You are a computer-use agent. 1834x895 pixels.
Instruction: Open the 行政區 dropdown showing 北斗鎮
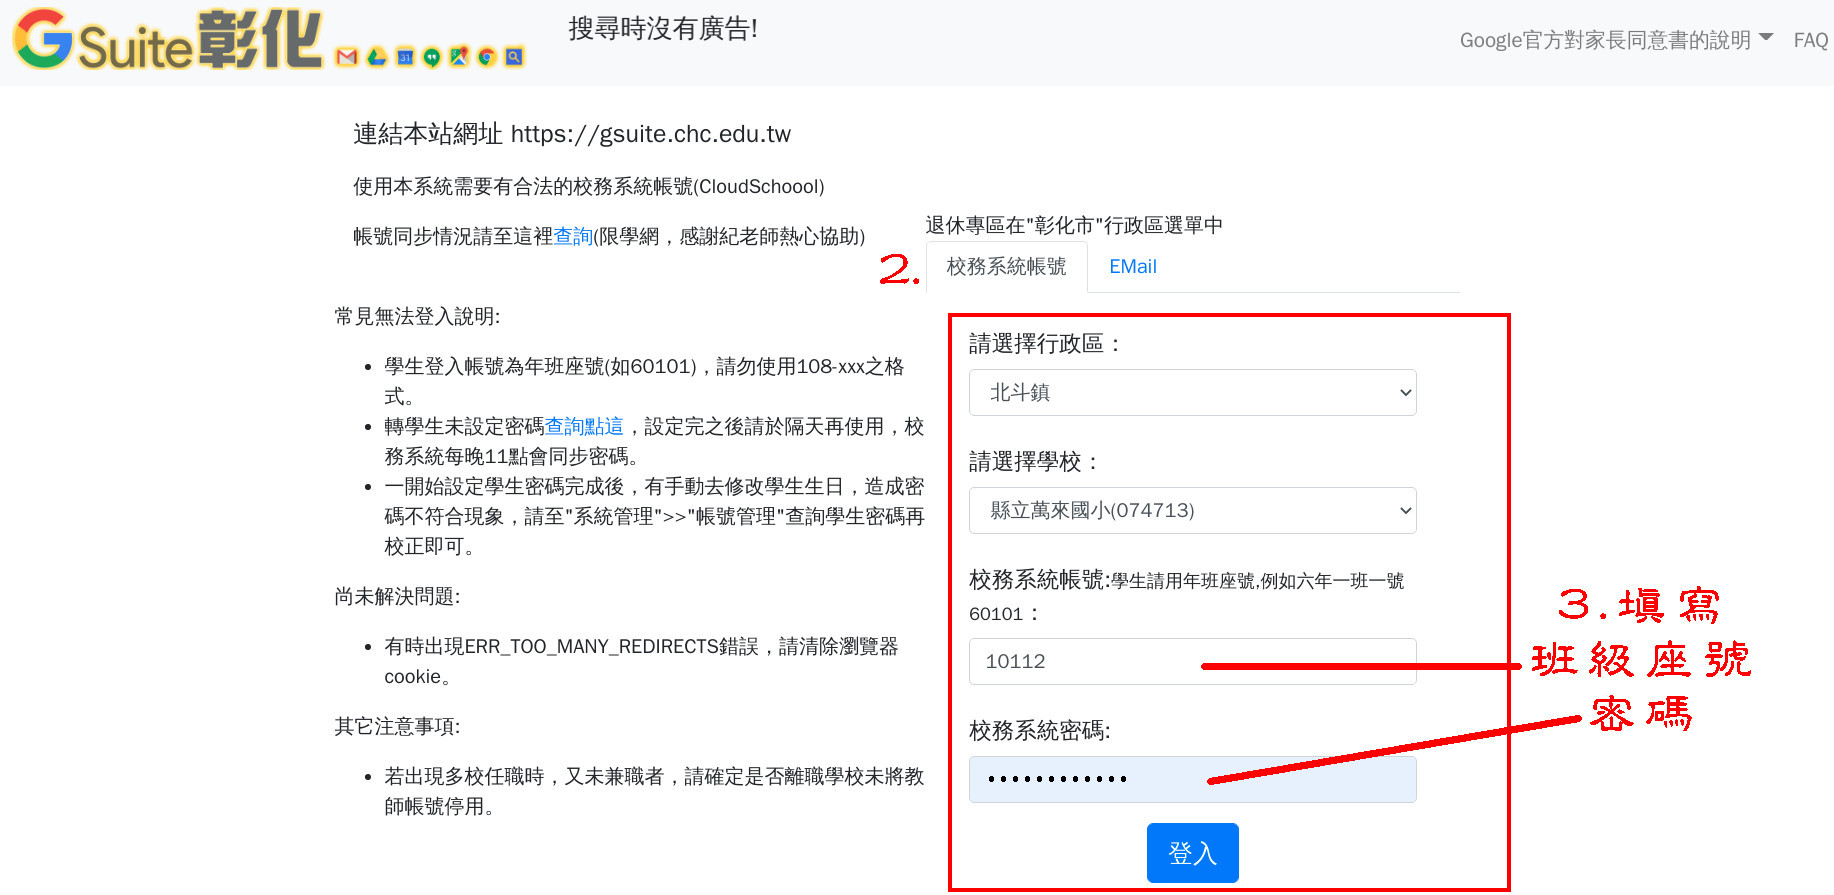pyautogui.click(x=1192, y=393)
